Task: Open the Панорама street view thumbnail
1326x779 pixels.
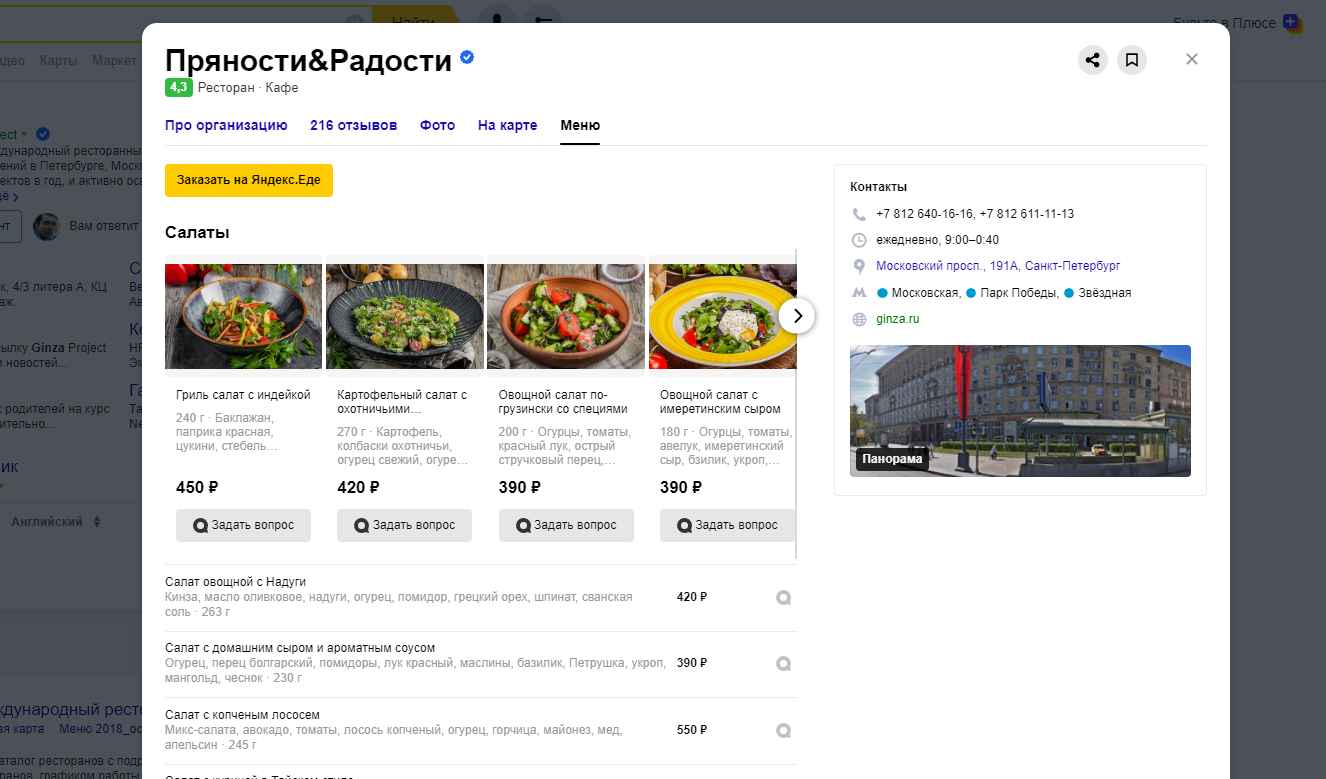Action: coord(1020,411)
